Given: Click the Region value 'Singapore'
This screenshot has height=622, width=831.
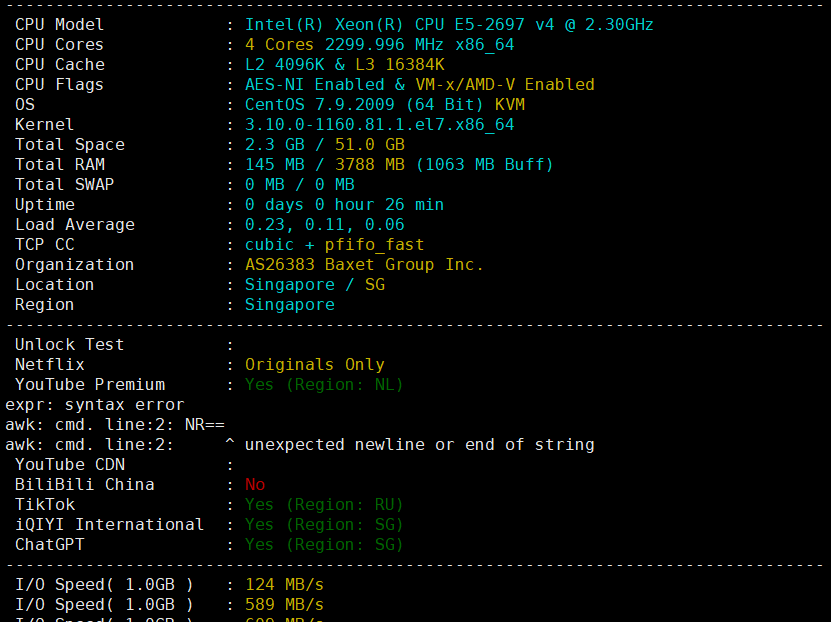Looking at the screenshot, I should coord(290,305).
